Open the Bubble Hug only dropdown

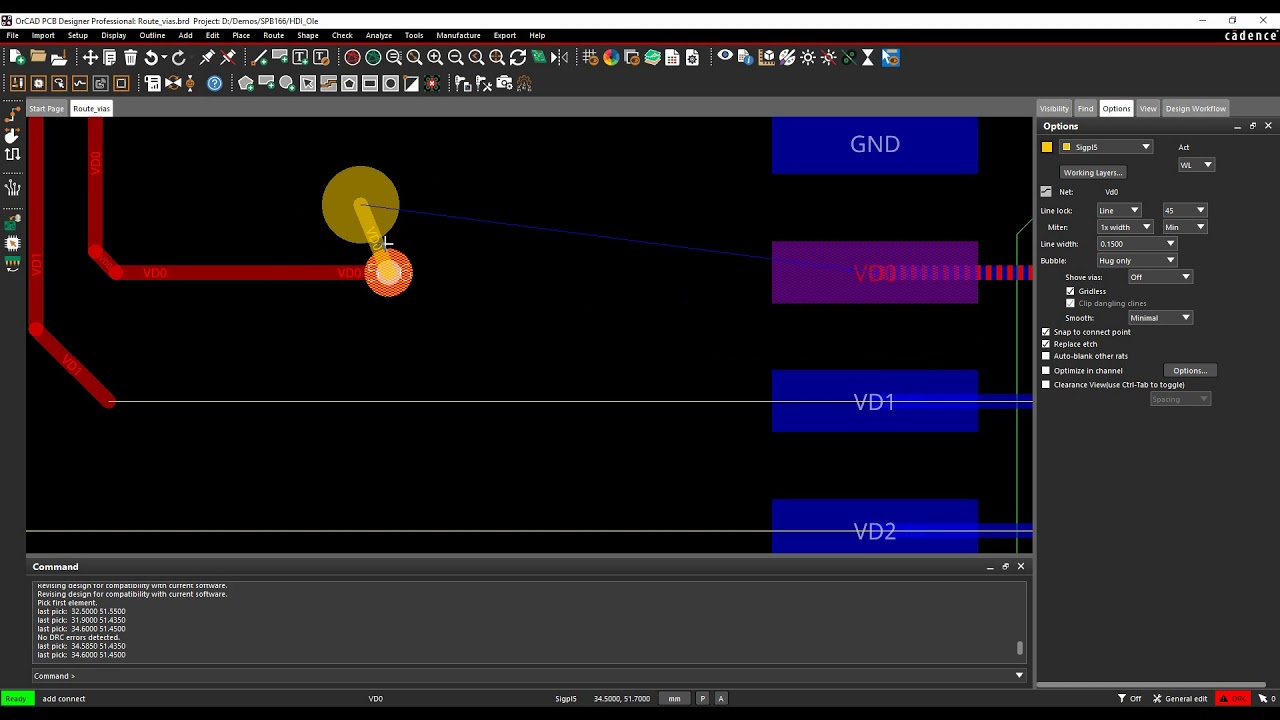1137,261
